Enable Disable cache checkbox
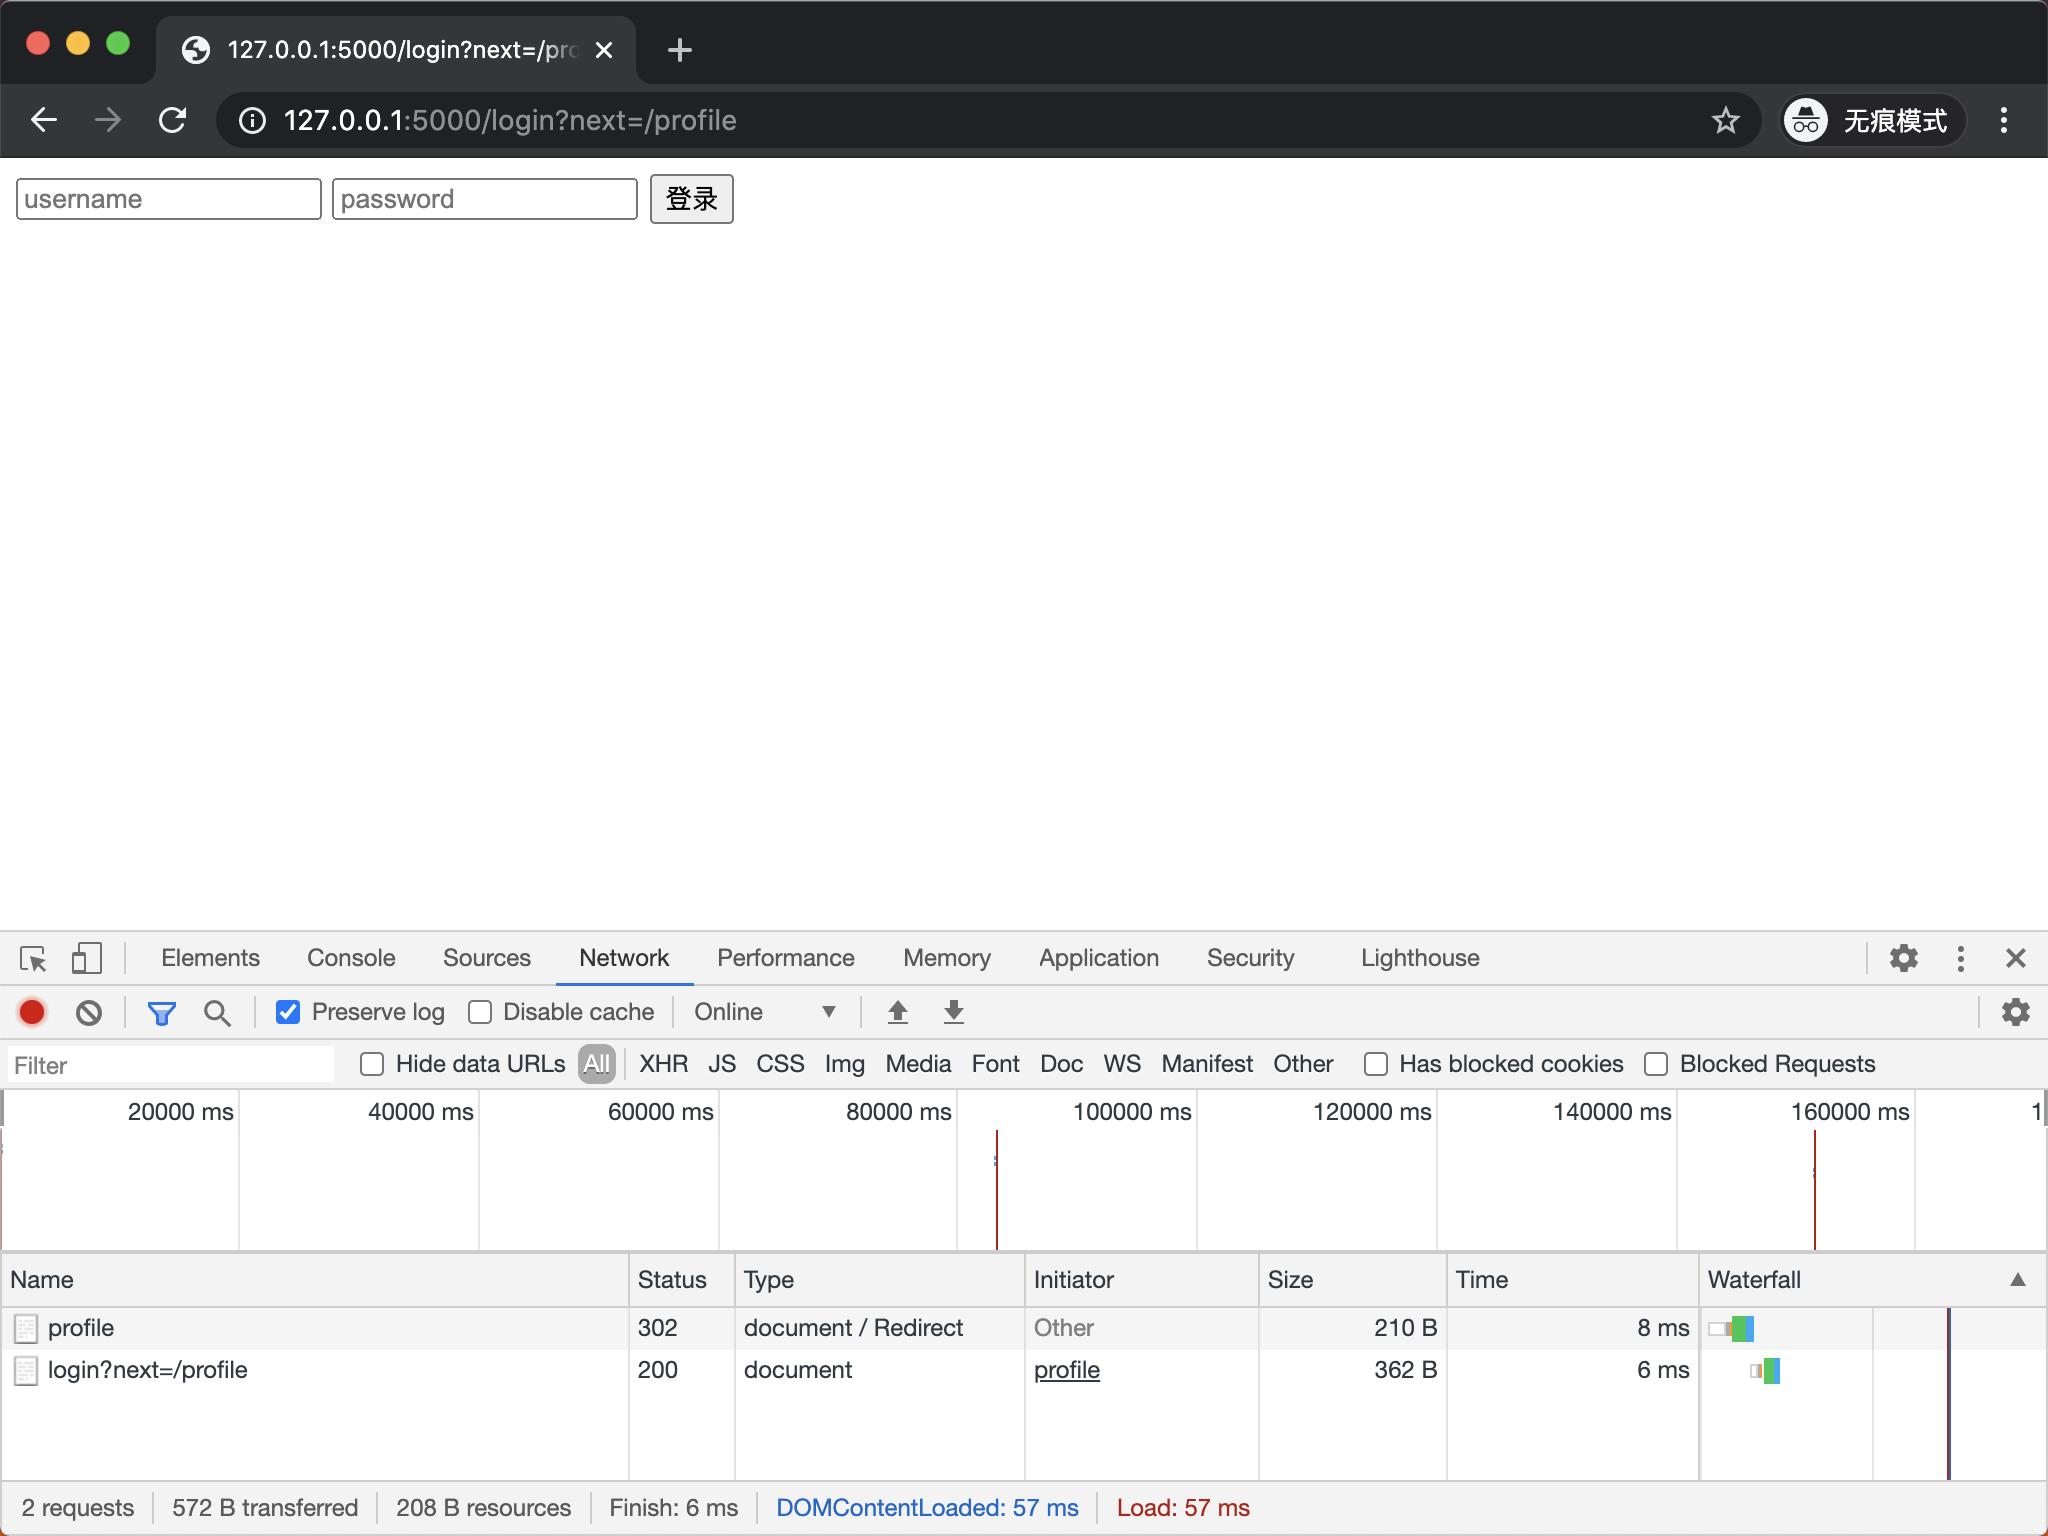The image size is (2048, 1536). pyautogui.click(x=480, y=1012)
